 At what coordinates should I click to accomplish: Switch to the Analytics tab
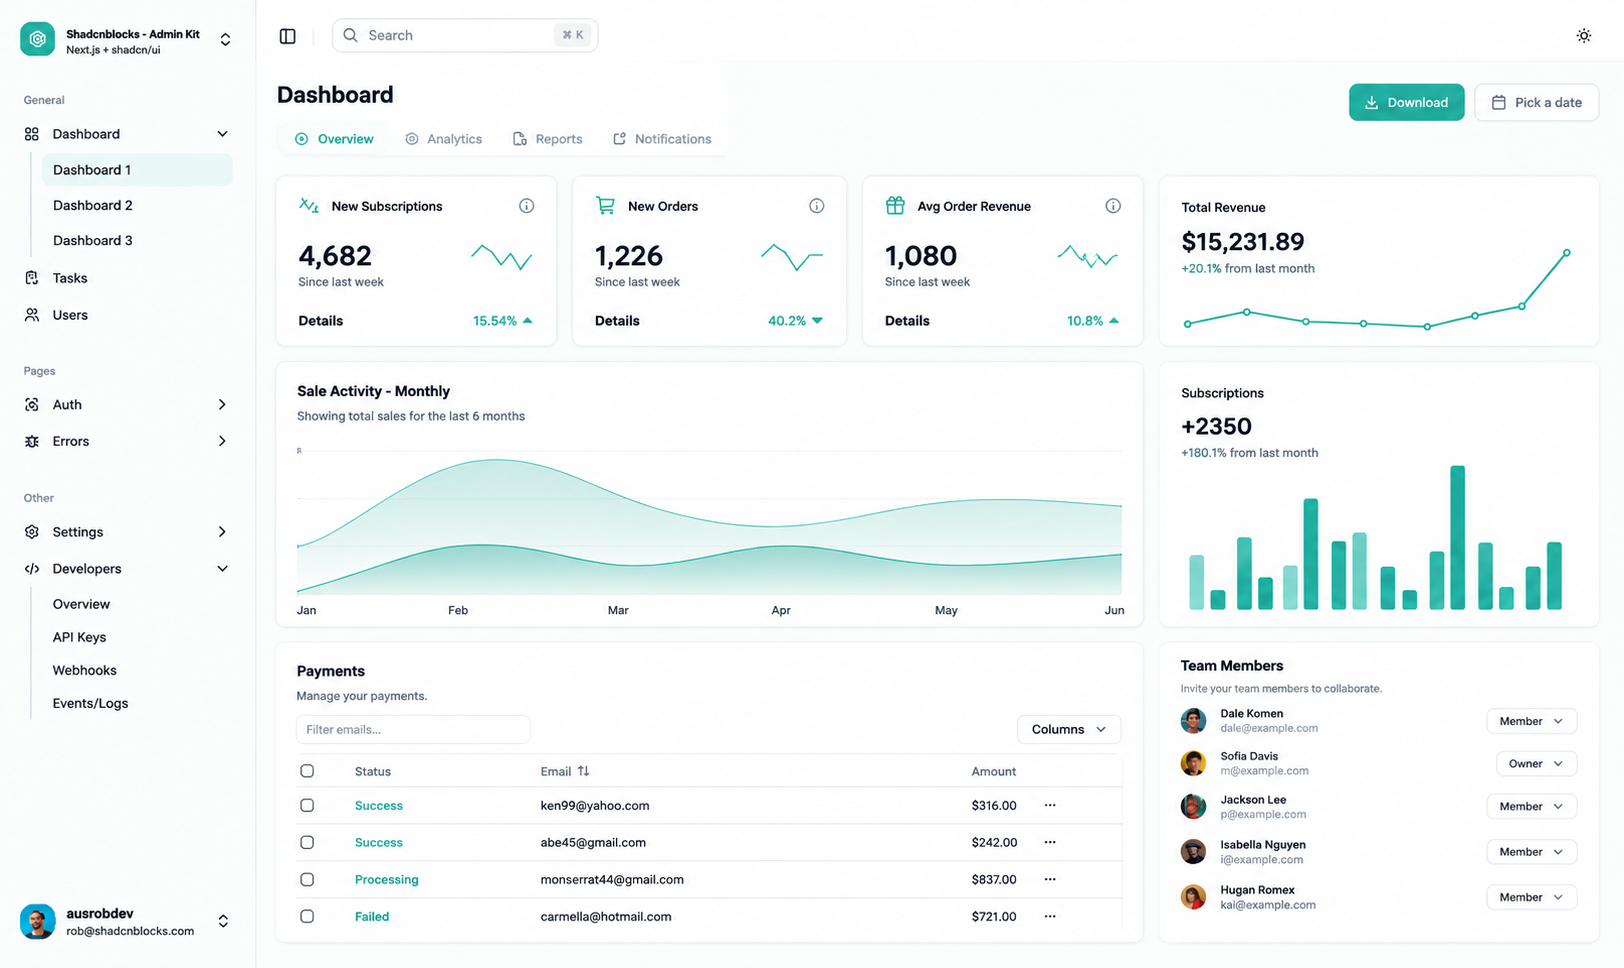[x=444, y=139]
